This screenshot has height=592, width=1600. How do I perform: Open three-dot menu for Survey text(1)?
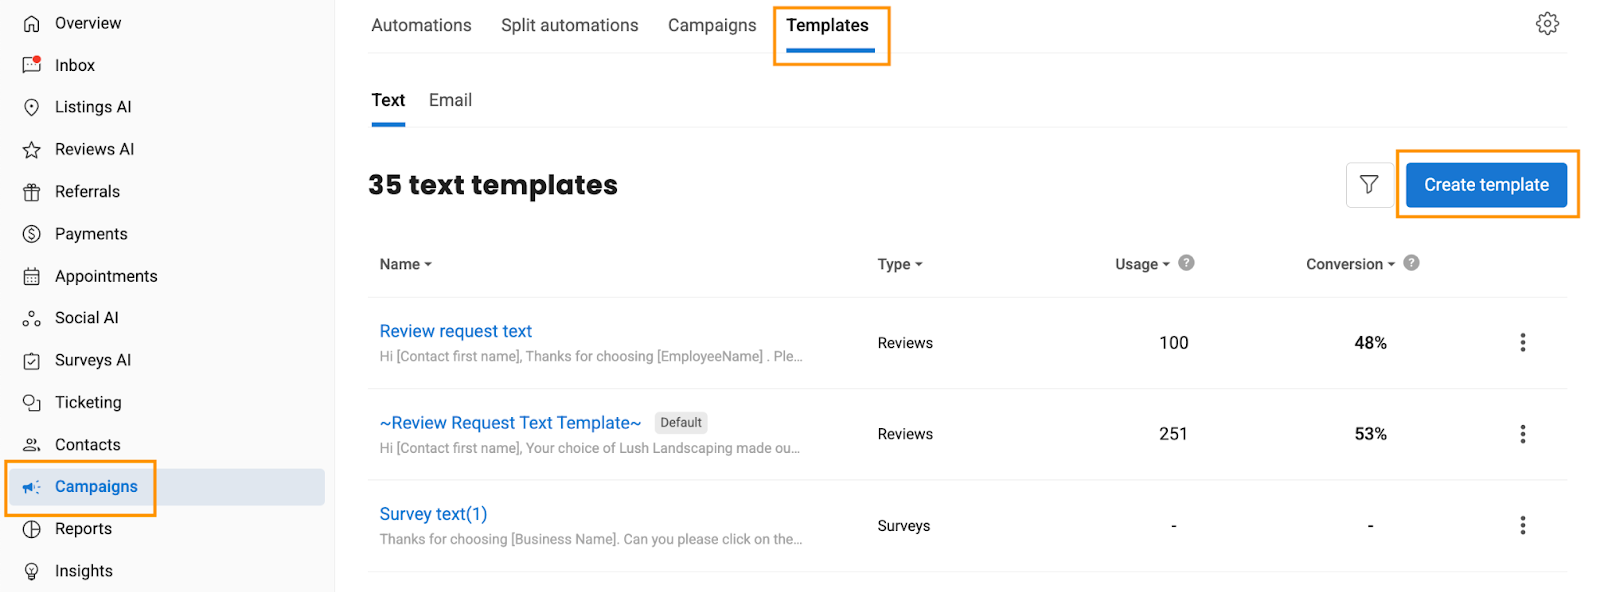coord(1522,526)
